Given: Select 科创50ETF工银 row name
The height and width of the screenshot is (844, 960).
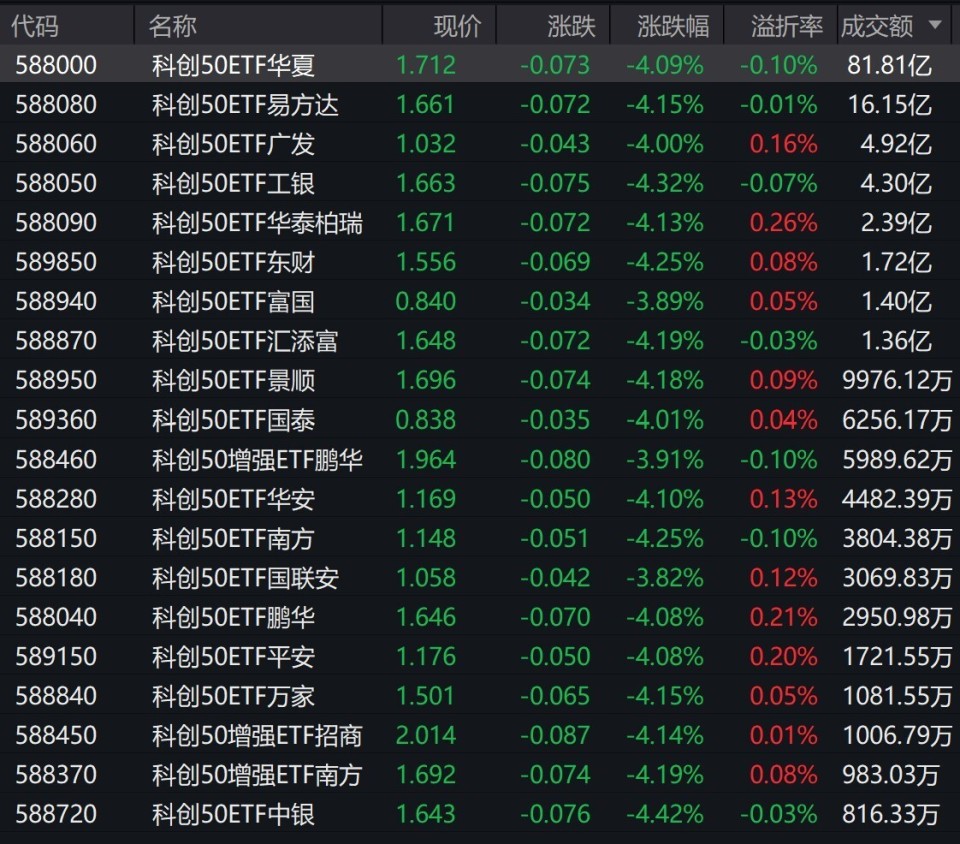Looking at the screenshot, I should click(x=233, y=184).
